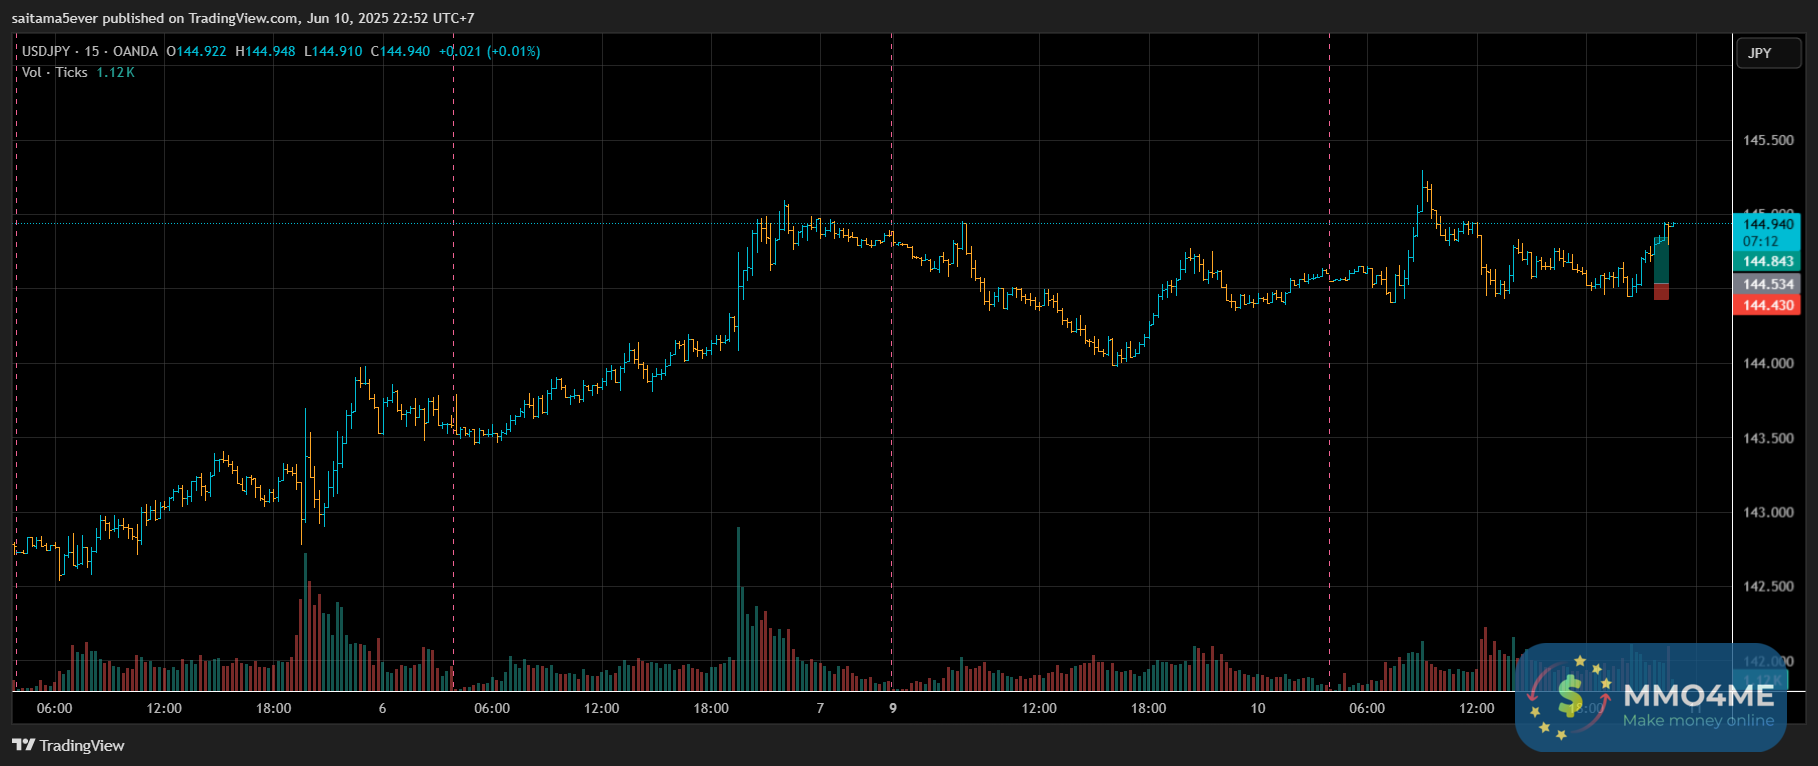The image size is (1818, 766).
Task: Click the open value O144.922
Action: coord(197,51)
